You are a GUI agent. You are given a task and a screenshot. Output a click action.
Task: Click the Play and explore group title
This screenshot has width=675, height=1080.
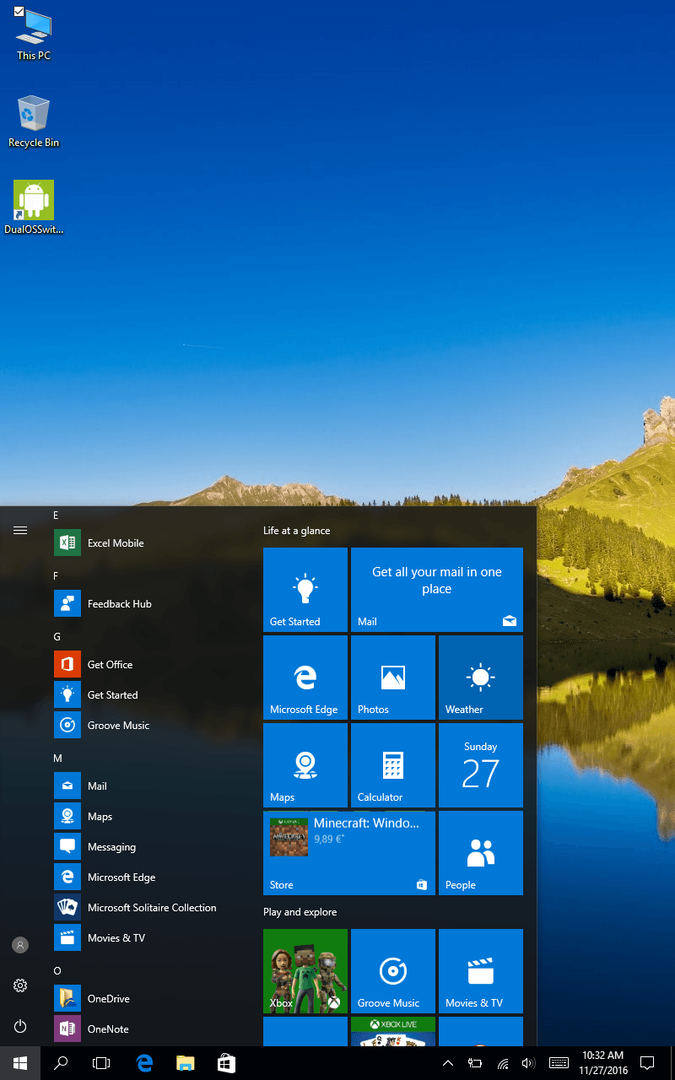pyautogui.click(x=300, y=912)
